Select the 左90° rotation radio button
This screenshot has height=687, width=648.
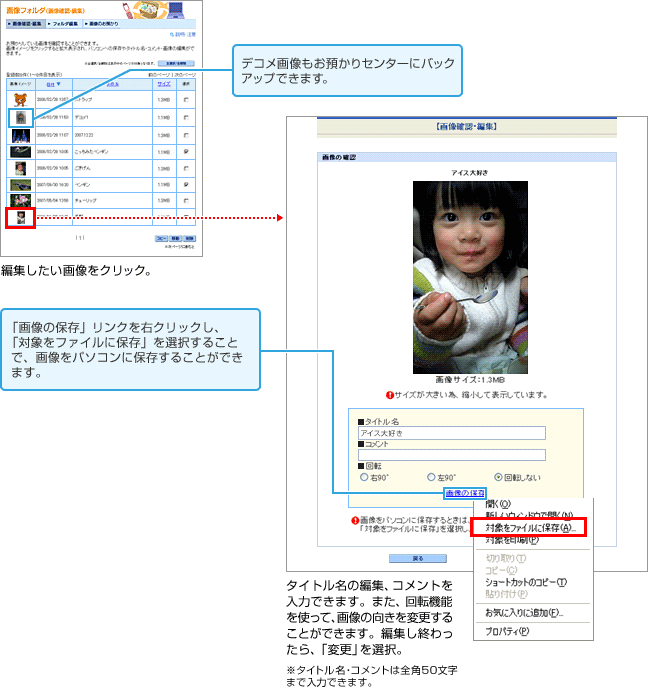[431, 477]
